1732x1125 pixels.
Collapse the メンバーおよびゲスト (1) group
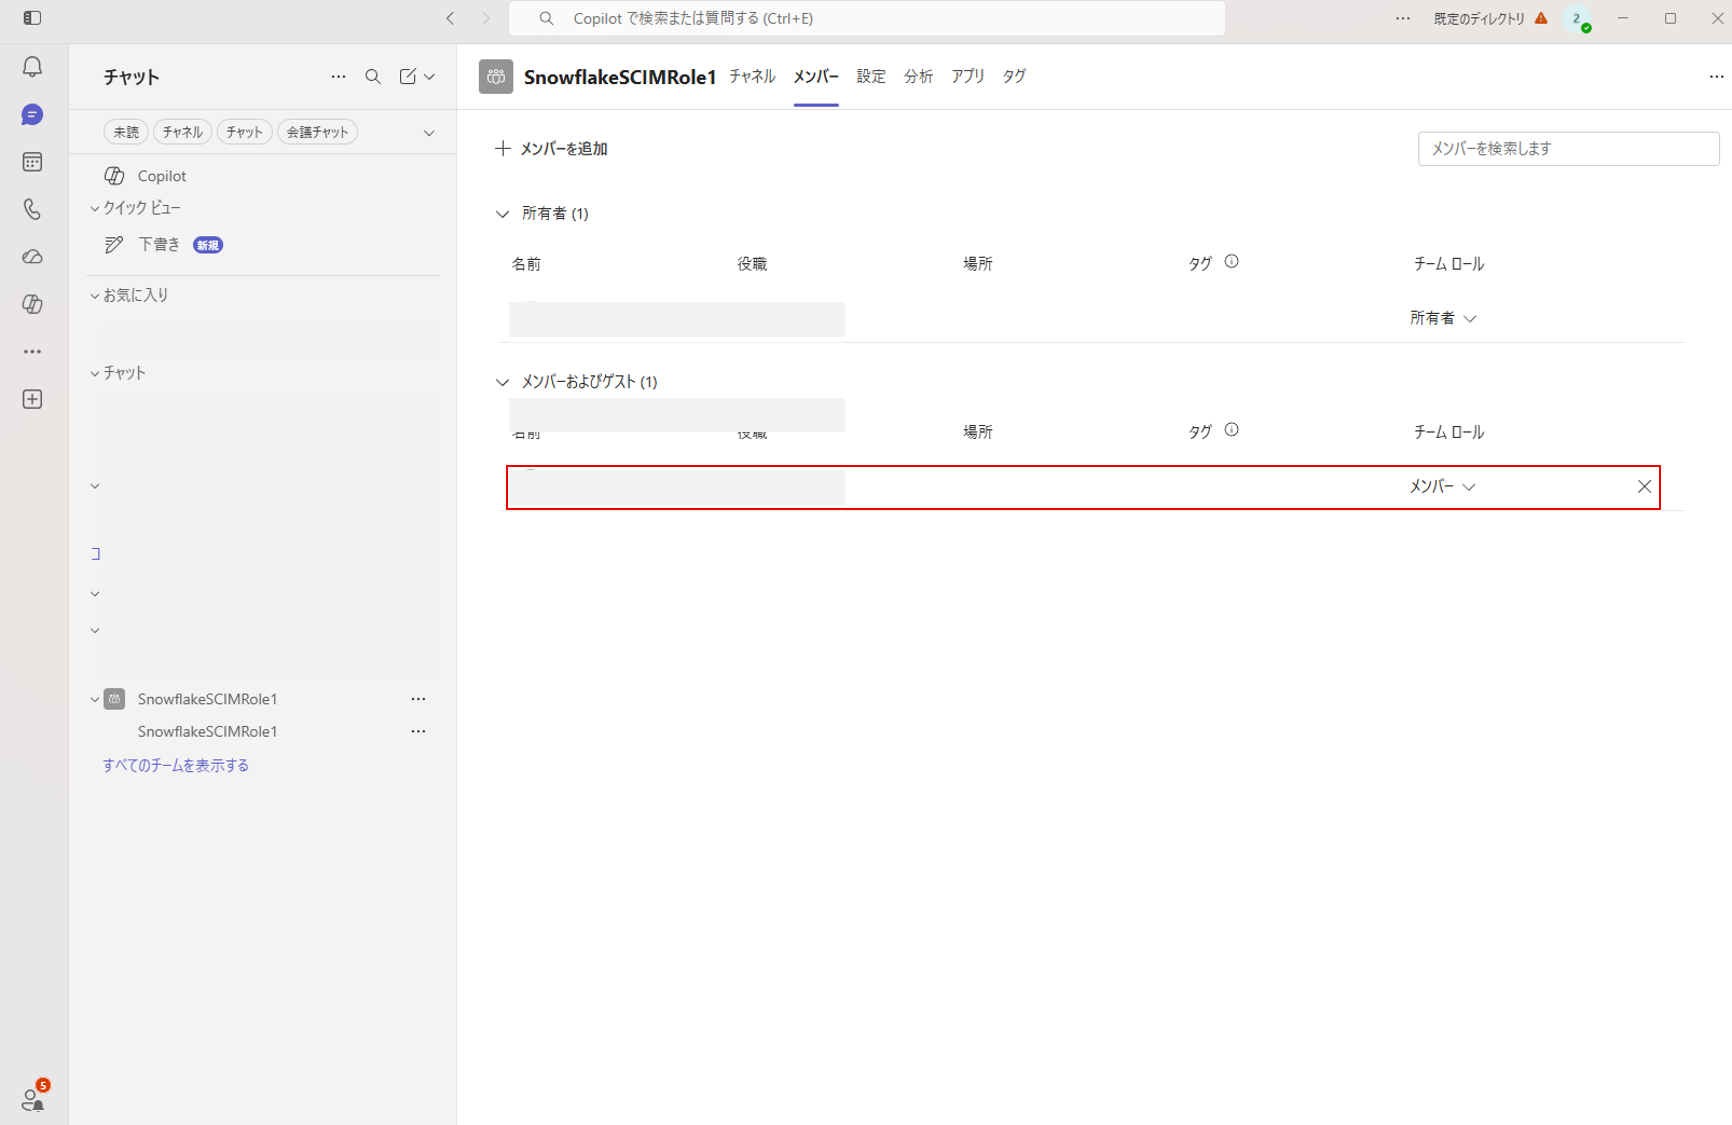(x=502, y=381)
